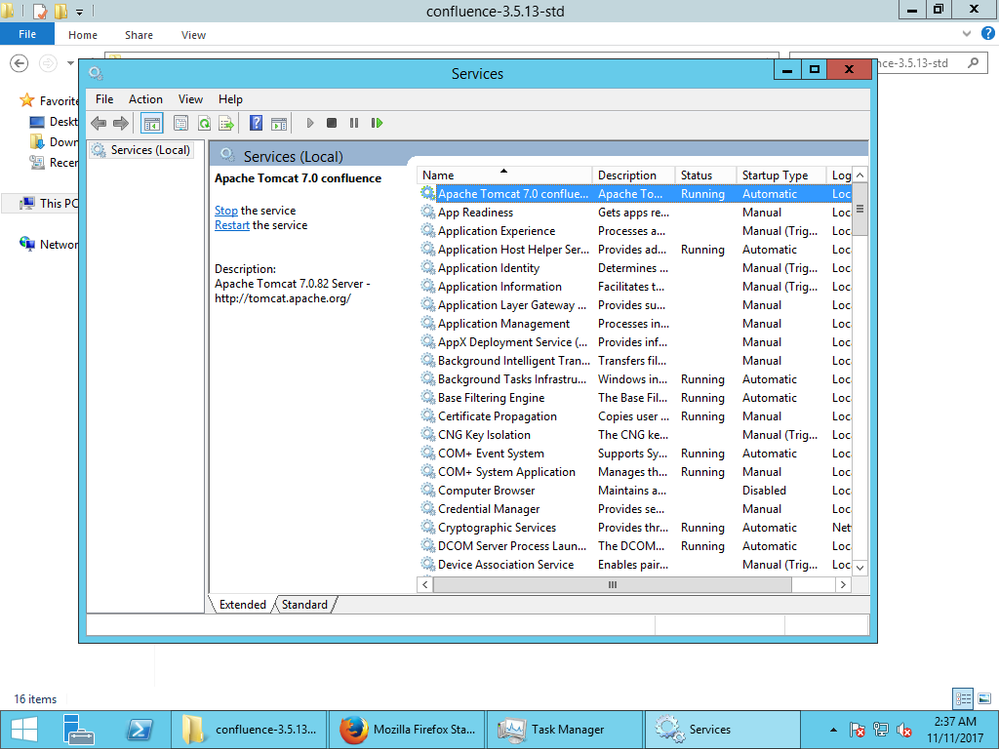Click the Restart the service link
999x749 pixels.
232,225
